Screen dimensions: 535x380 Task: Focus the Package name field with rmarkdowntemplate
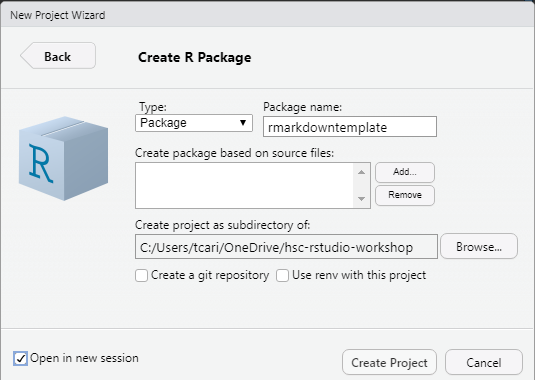pos(350,127)
